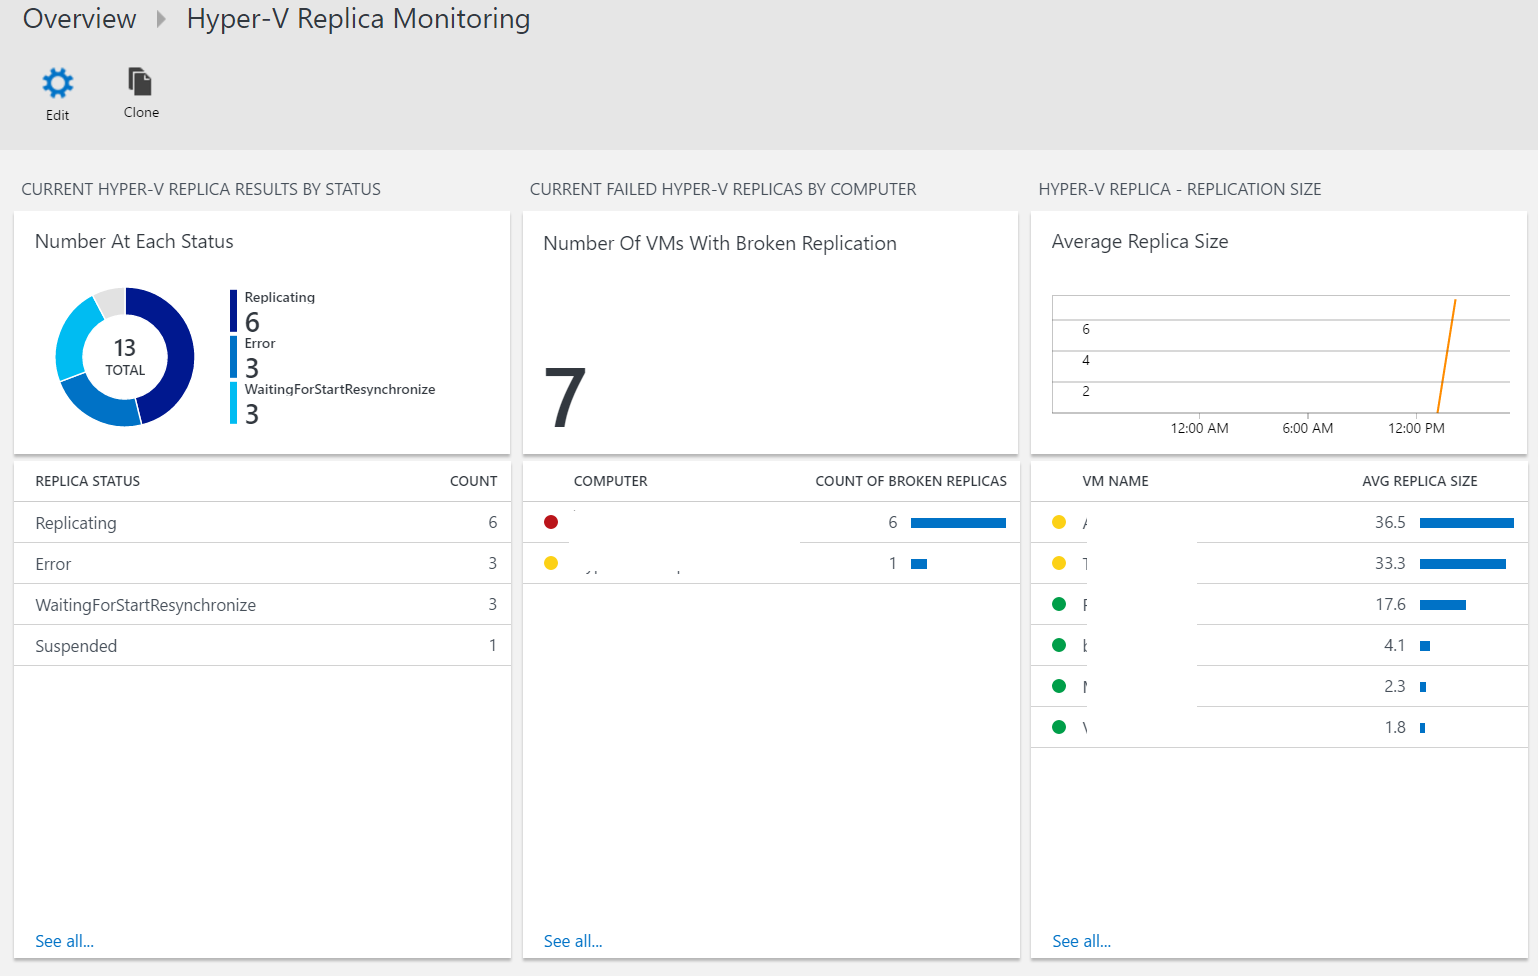Click the COMPUTER column header
The height and width of the screenshot is (976, 1538).
611,481
